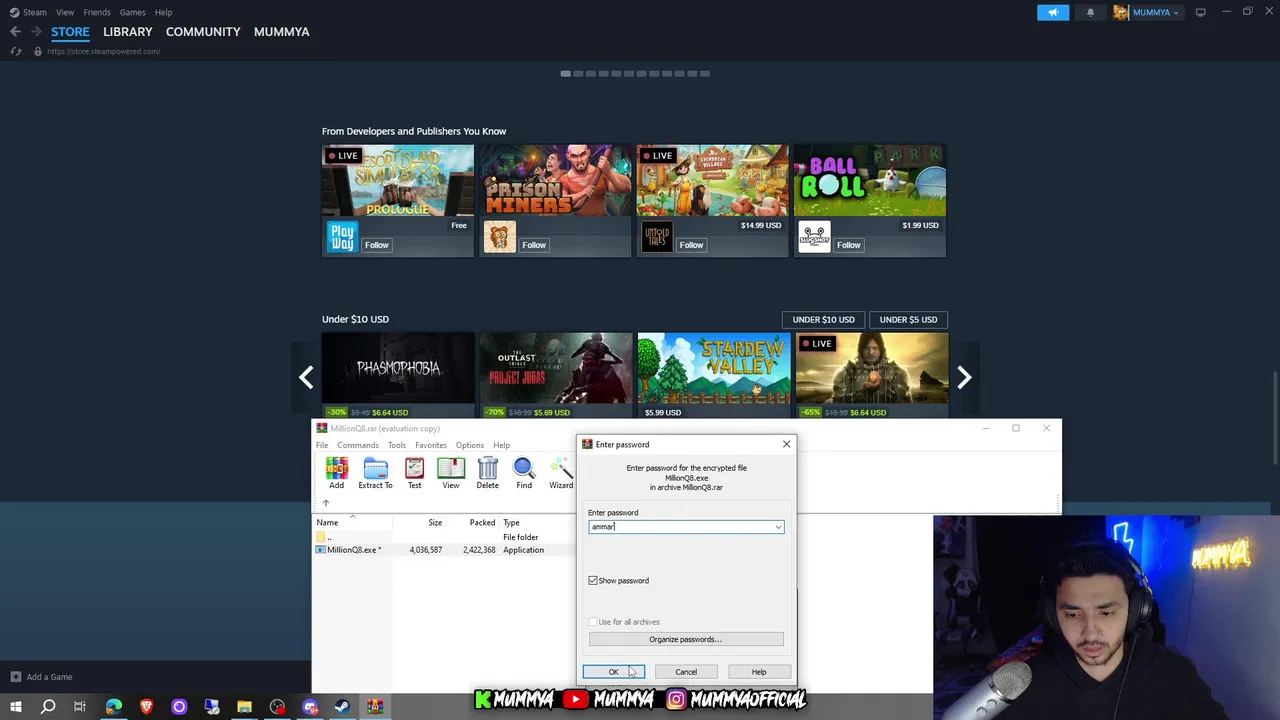Screen dimensions: 1280x720
Task: Go forward with Steam's forward arrow
Action: point(36,32)
